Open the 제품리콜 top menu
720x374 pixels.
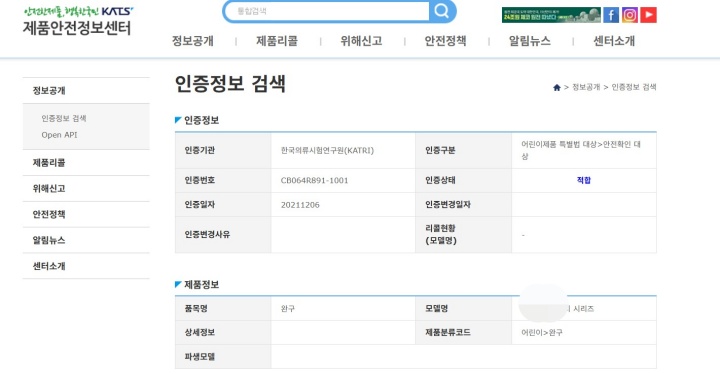point(277,41)
